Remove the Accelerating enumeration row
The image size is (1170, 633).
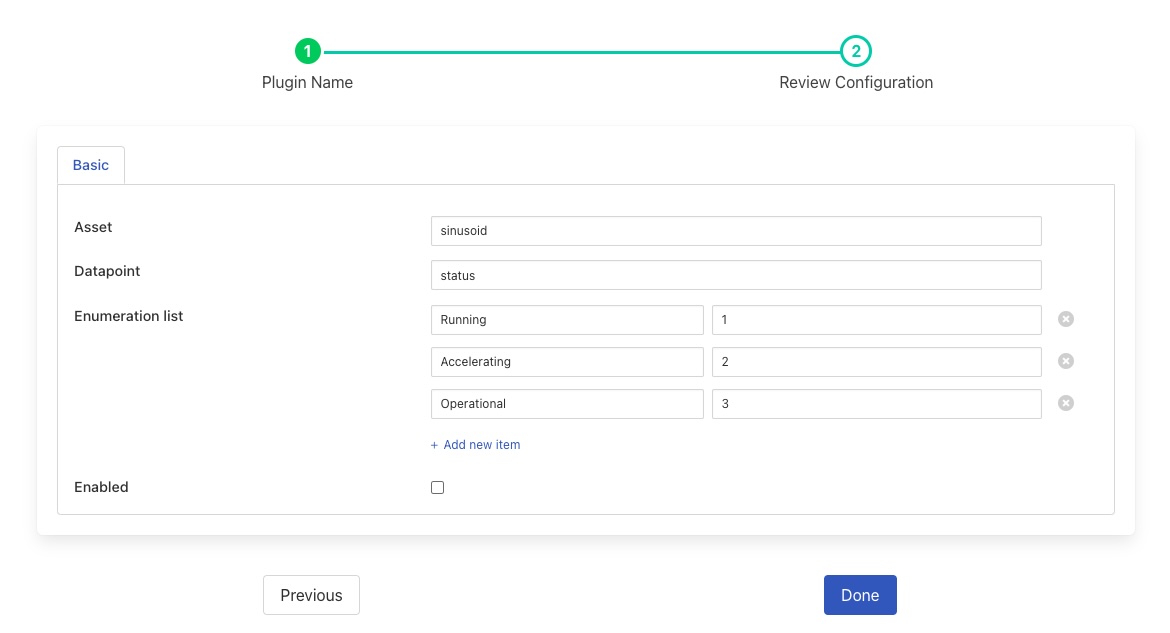pyautogui.click(x=1066, y=361)
